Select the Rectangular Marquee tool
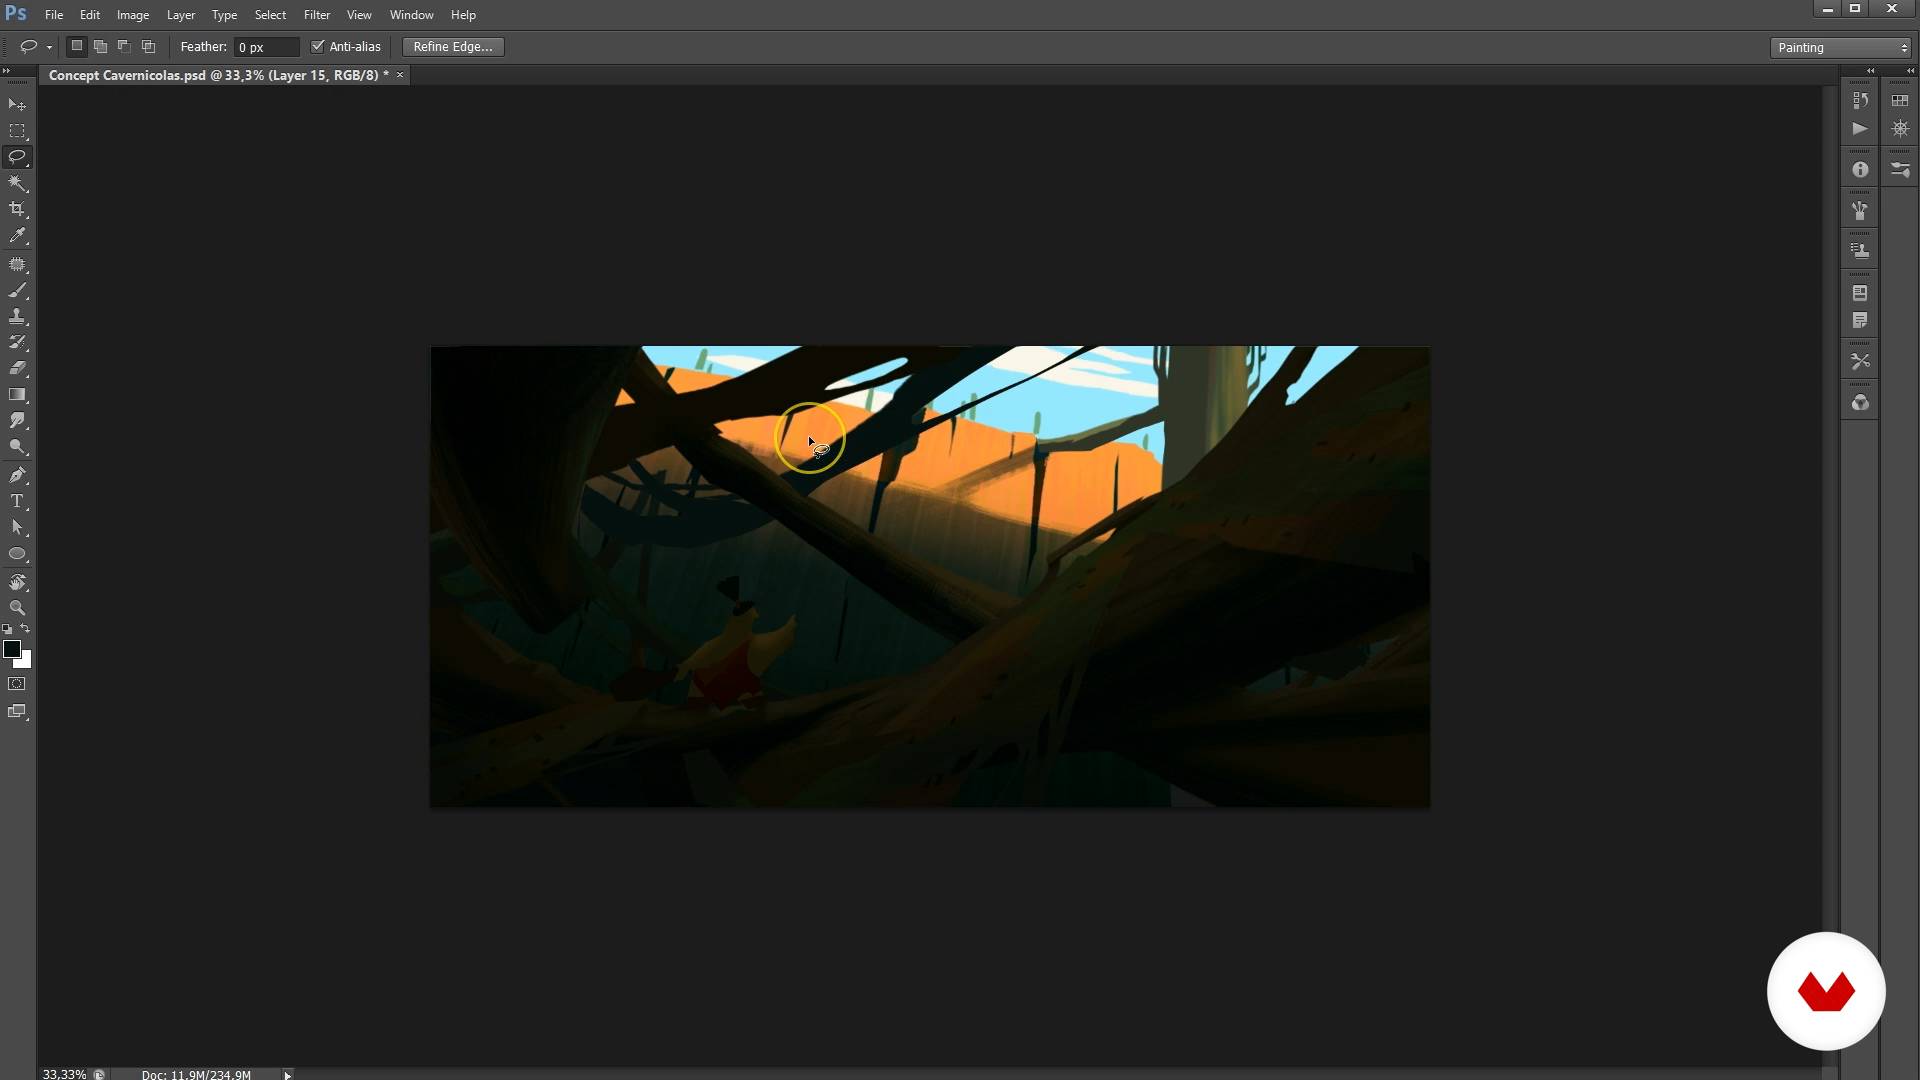The height and width of the screenshot is (1080, 1920). (x=17, y=131)
